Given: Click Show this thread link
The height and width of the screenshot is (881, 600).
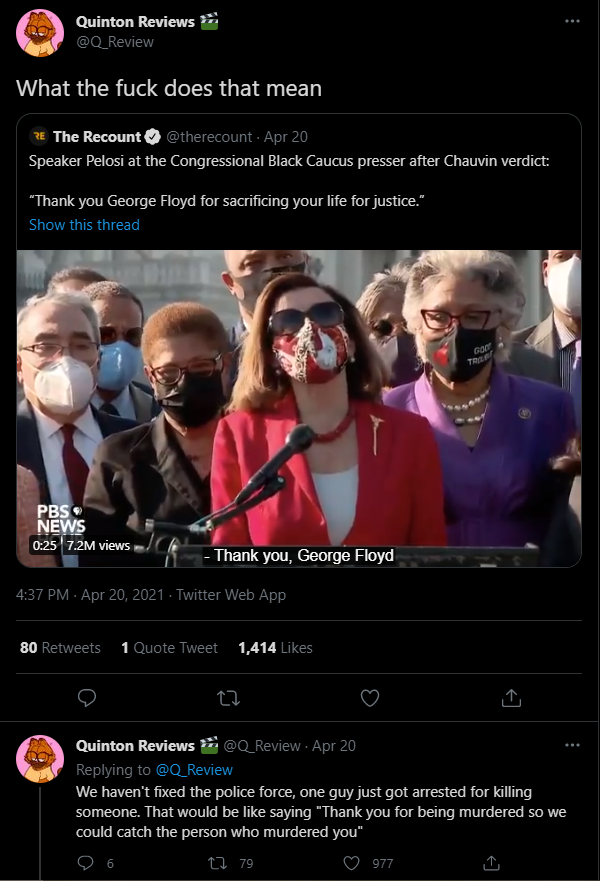Looking at the screenshot, I should pyautogui.click(x=84, y=225).
